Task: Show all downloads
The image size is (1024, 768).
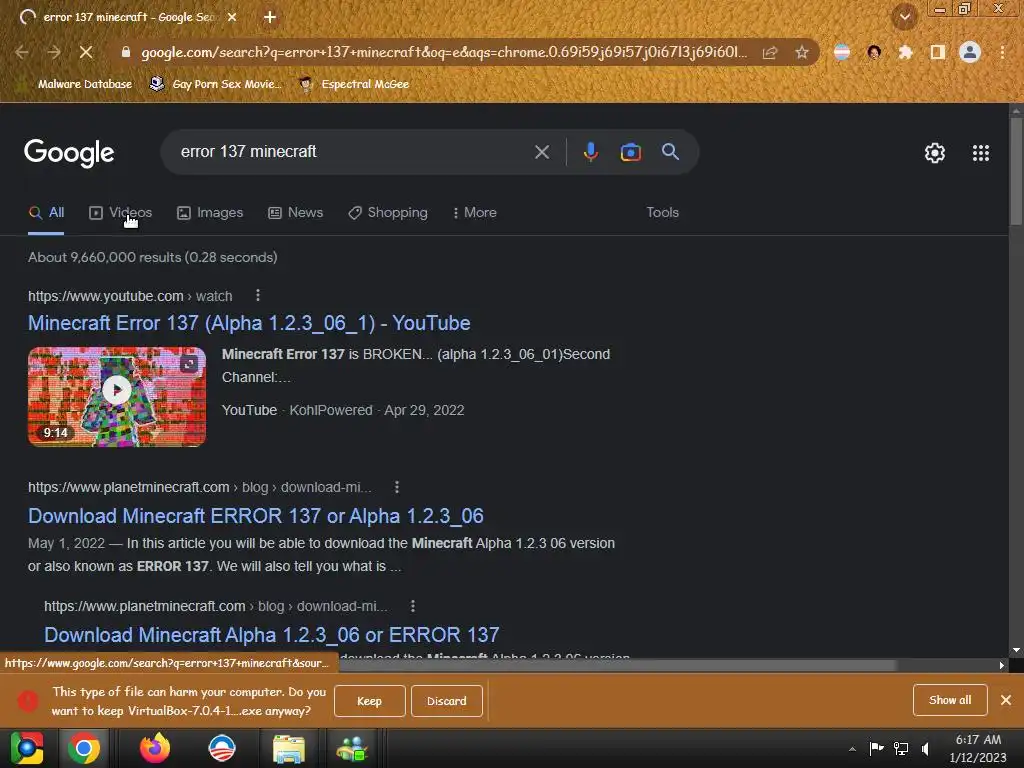Action: (950, 700)
